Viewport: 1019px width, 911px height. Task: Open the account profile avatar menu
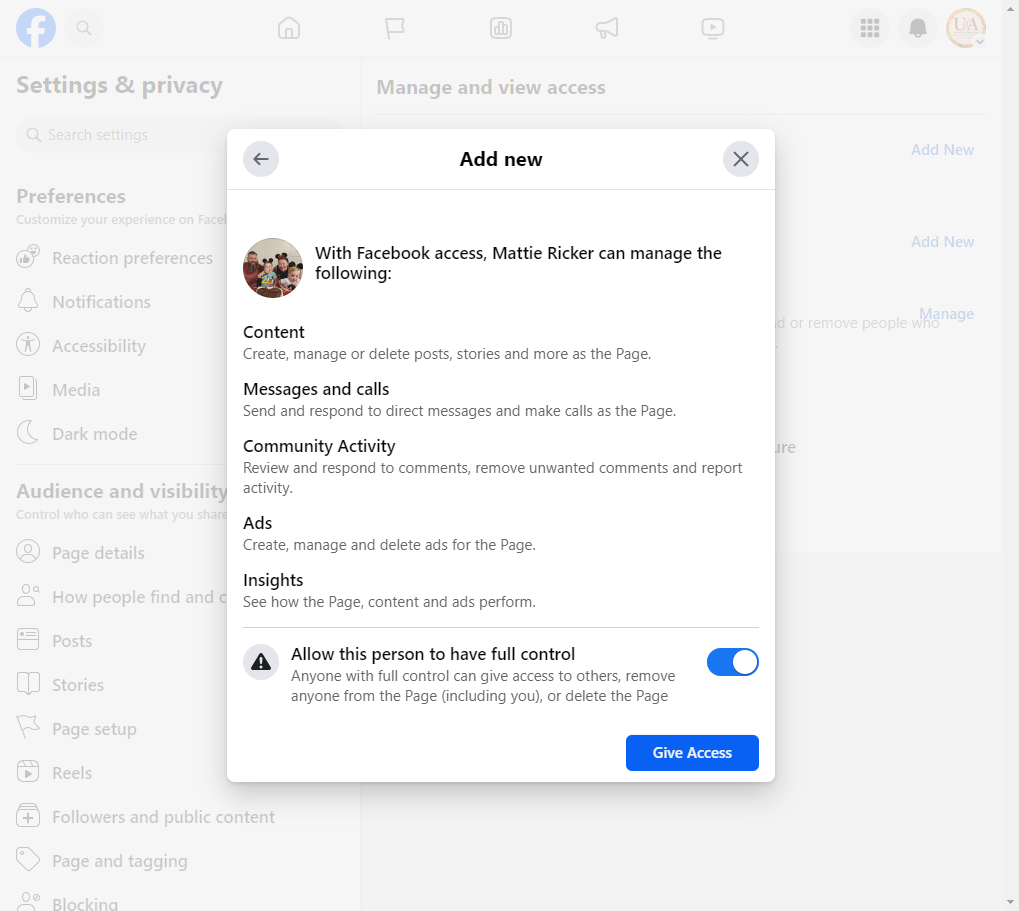(966, 28)
